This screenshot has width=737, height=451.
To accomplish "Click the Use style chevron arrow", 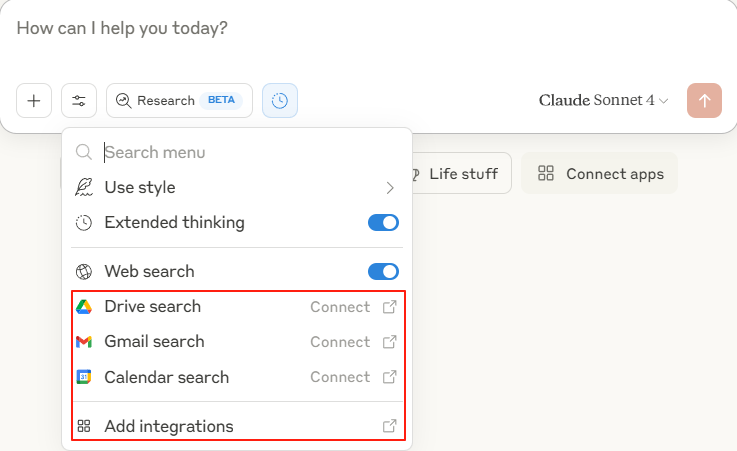I will (390, 188).
